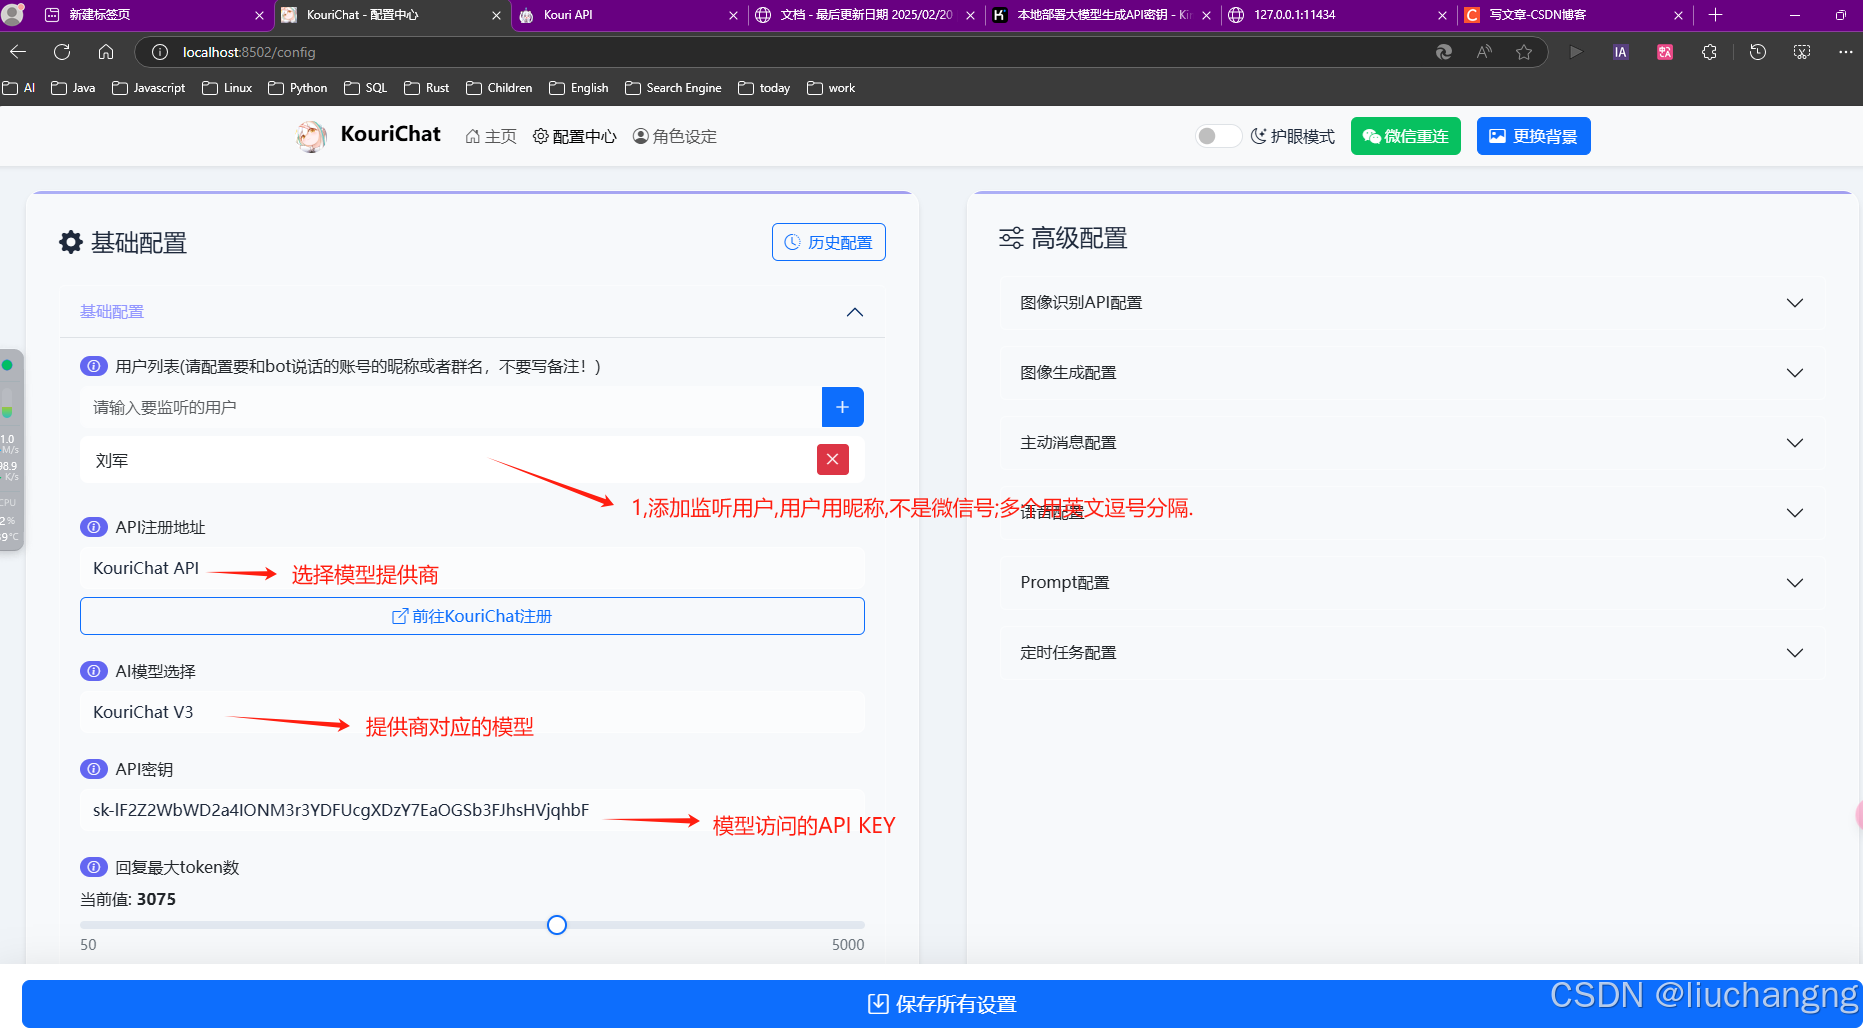
Task: Open API provider dropdown KouriChat API
Action: point(472,568)
